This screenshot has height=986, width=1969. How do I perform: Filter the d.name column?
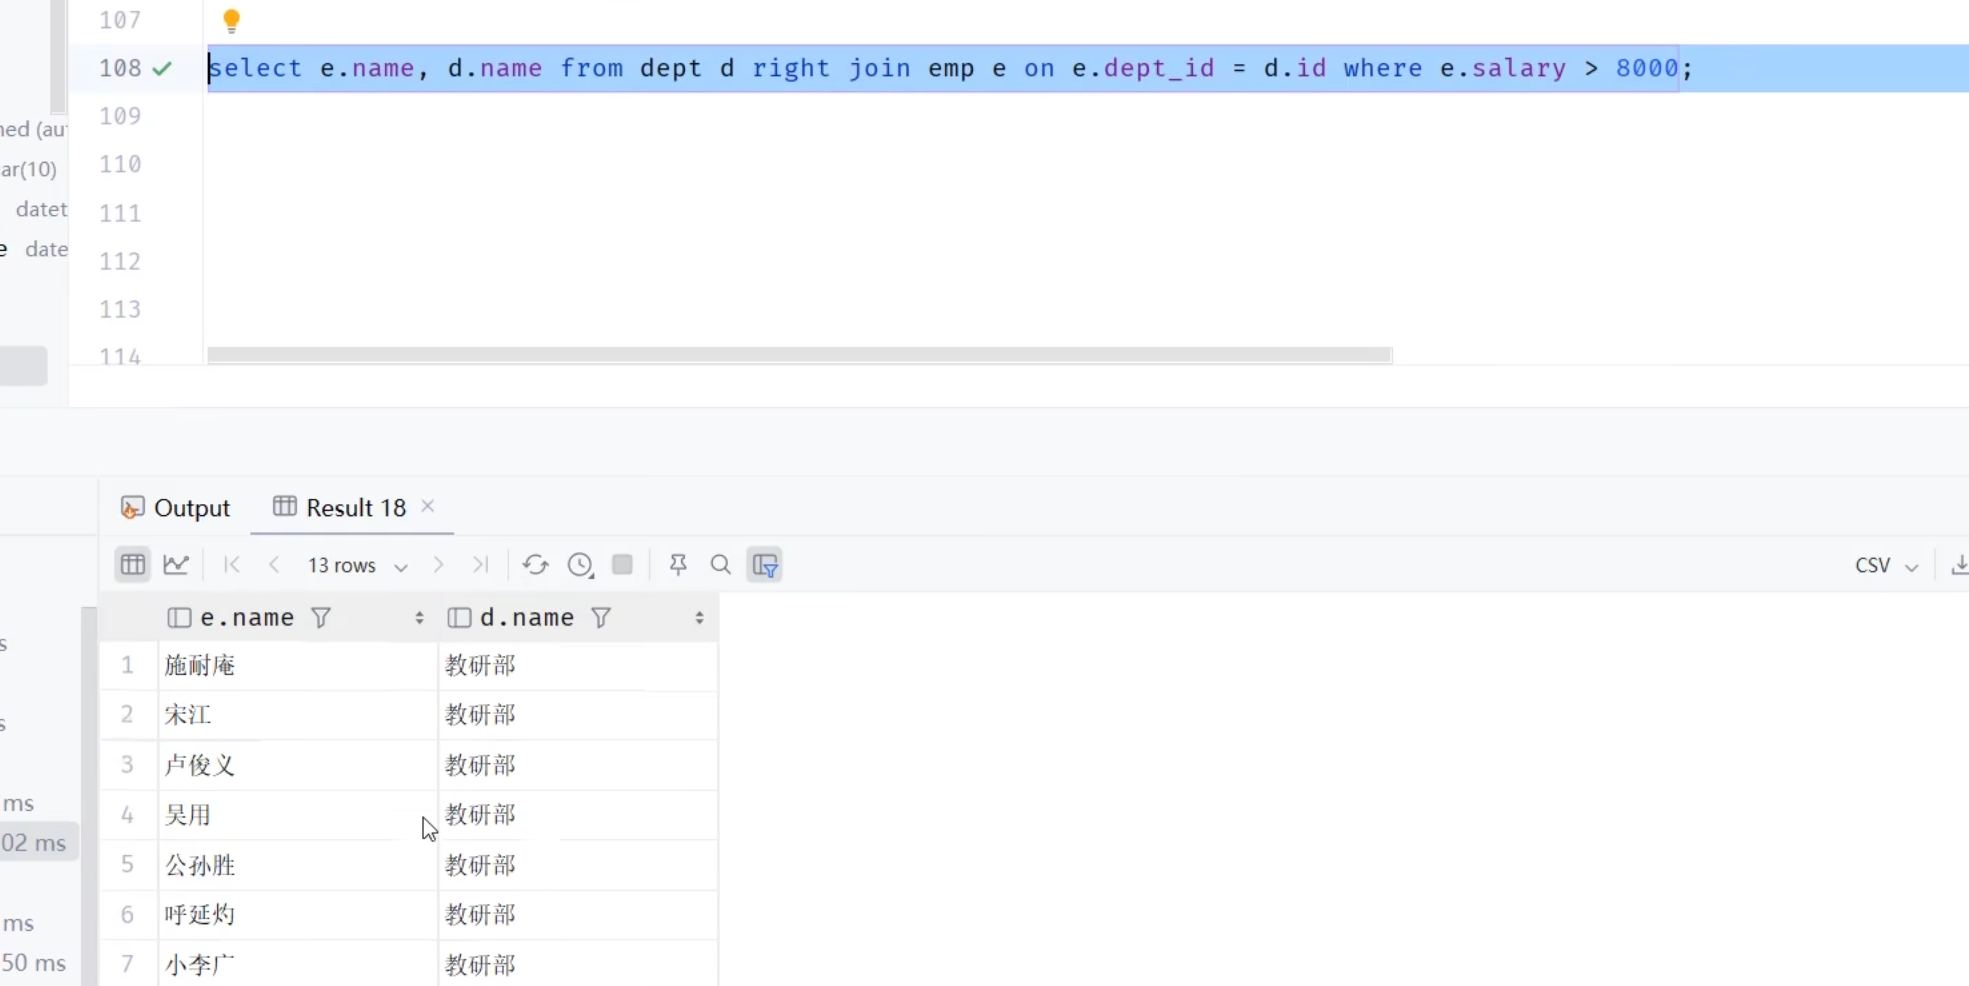pyautogui.click(x=601, y=618)
